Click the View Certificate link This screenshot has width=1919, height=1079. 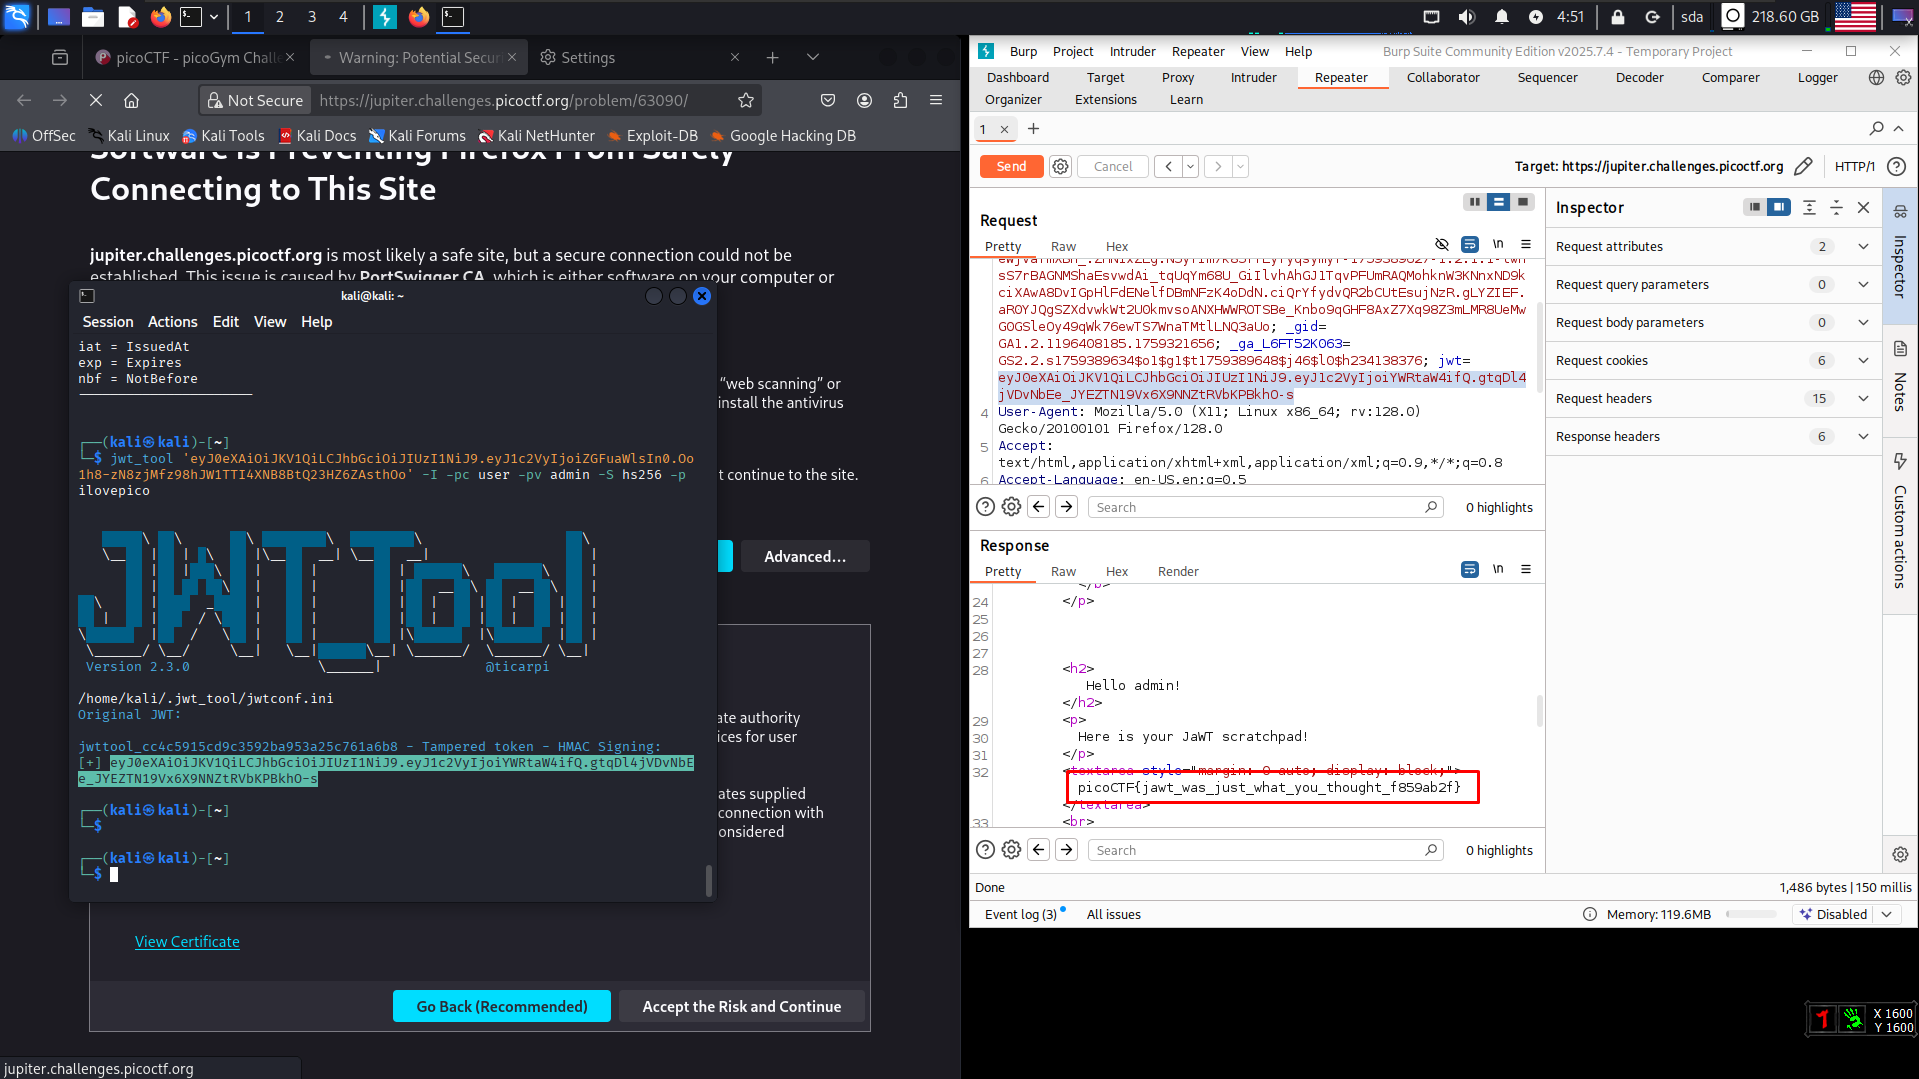pos(187,942)
